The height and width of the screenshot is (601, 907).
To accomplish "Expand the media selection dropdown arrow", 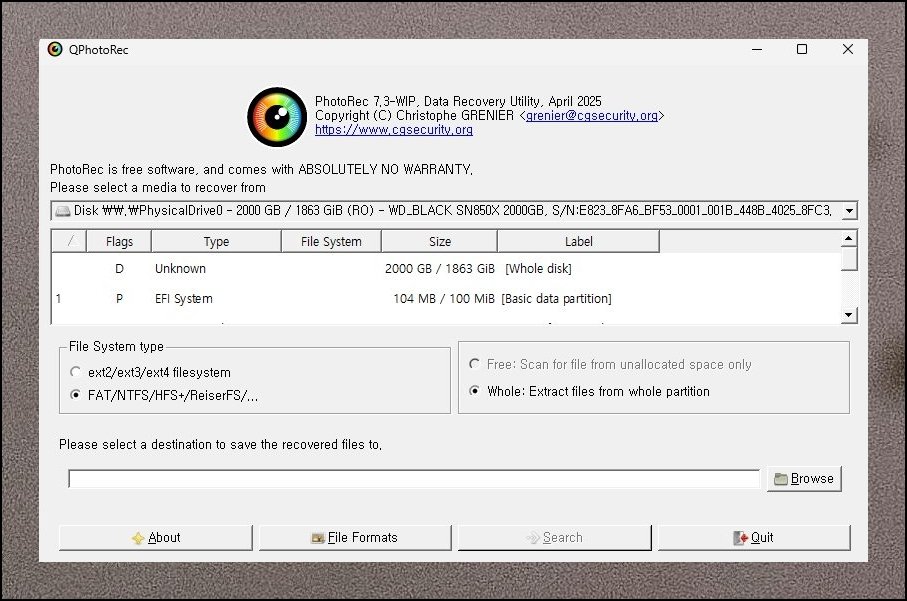I will [x=849, y=211].
